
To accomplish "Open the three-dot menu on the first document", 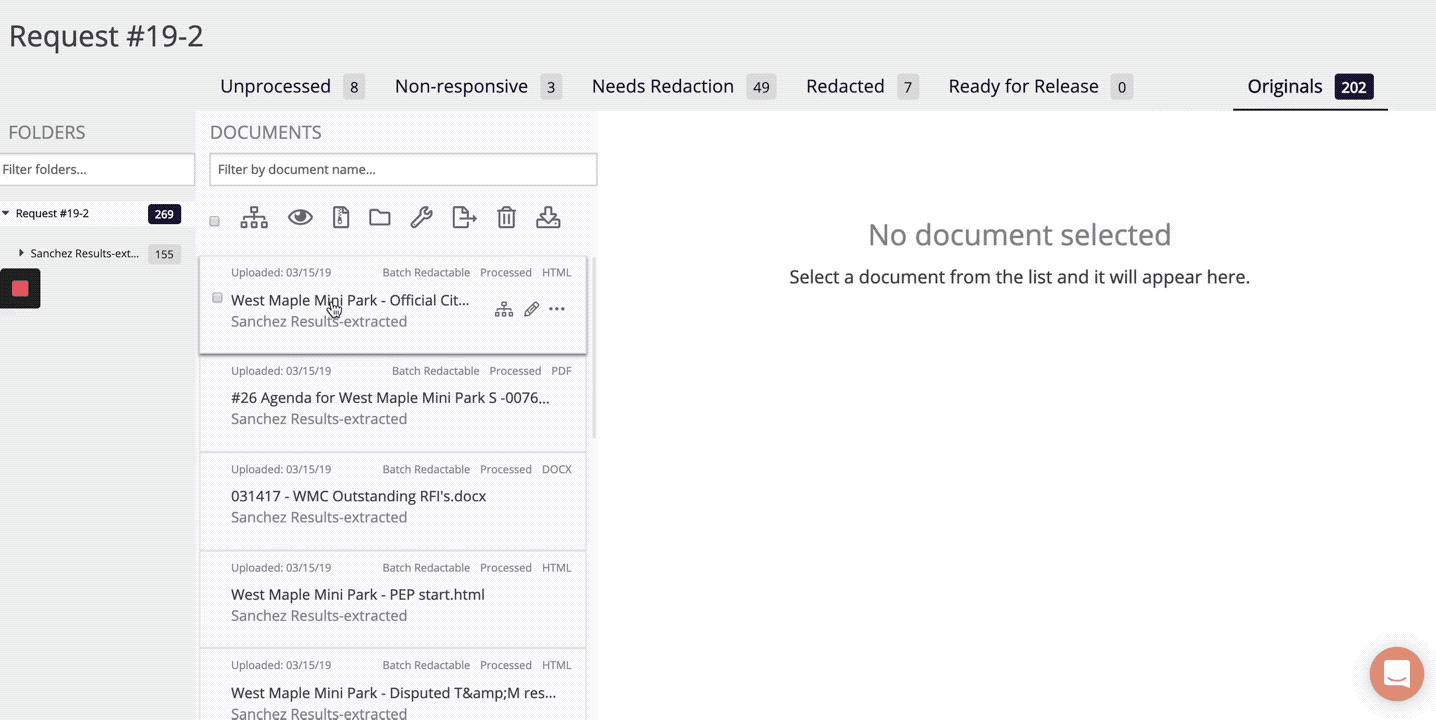I will coord(557,310).
